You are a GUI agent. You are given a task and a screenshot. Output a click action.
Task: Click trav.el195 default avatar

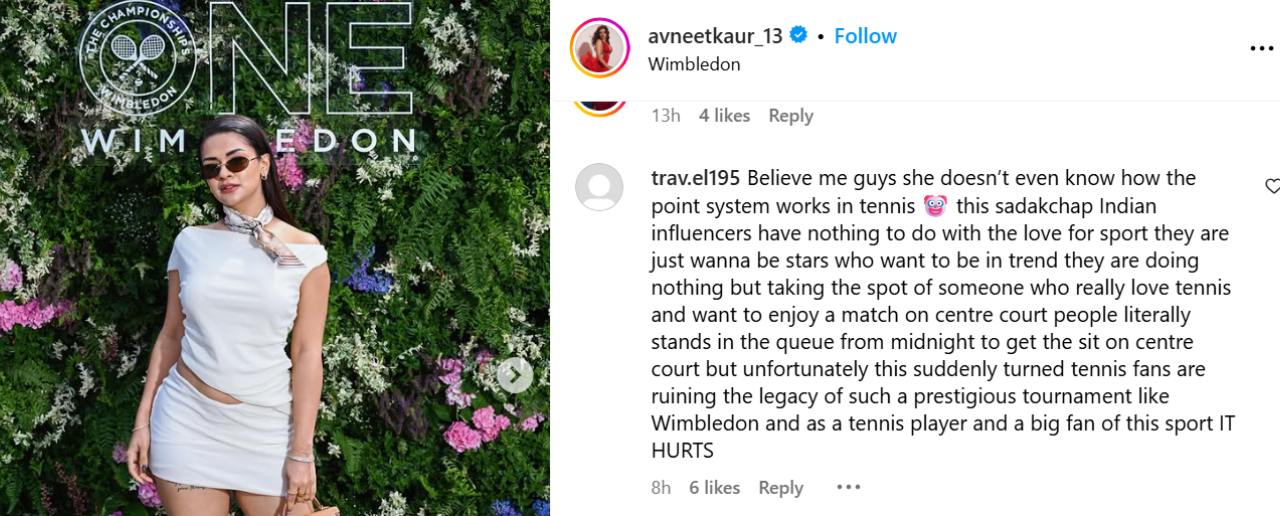pos(600,187)
